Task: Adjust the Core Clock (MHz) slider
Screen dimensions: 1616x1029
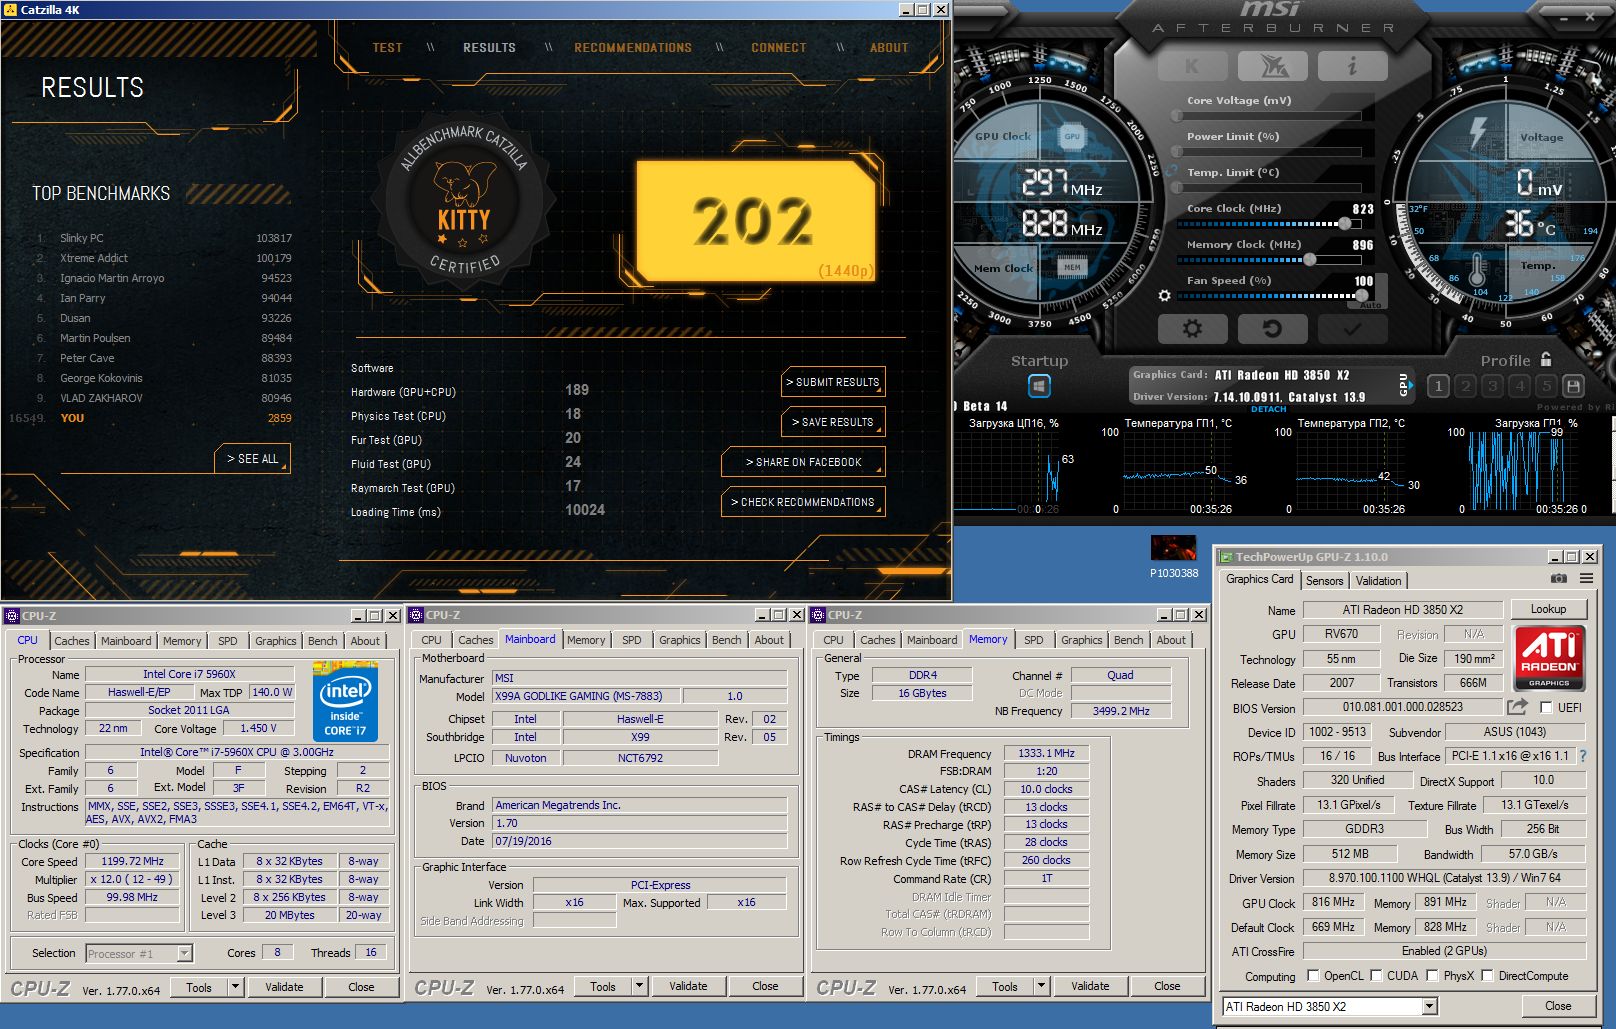Action: point(1270,224)
